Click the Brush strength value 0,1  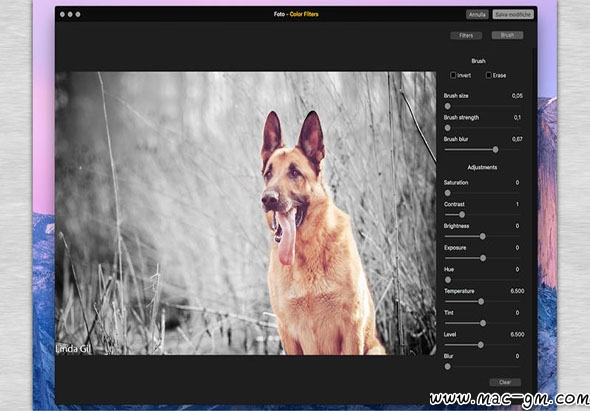(517, 118)
